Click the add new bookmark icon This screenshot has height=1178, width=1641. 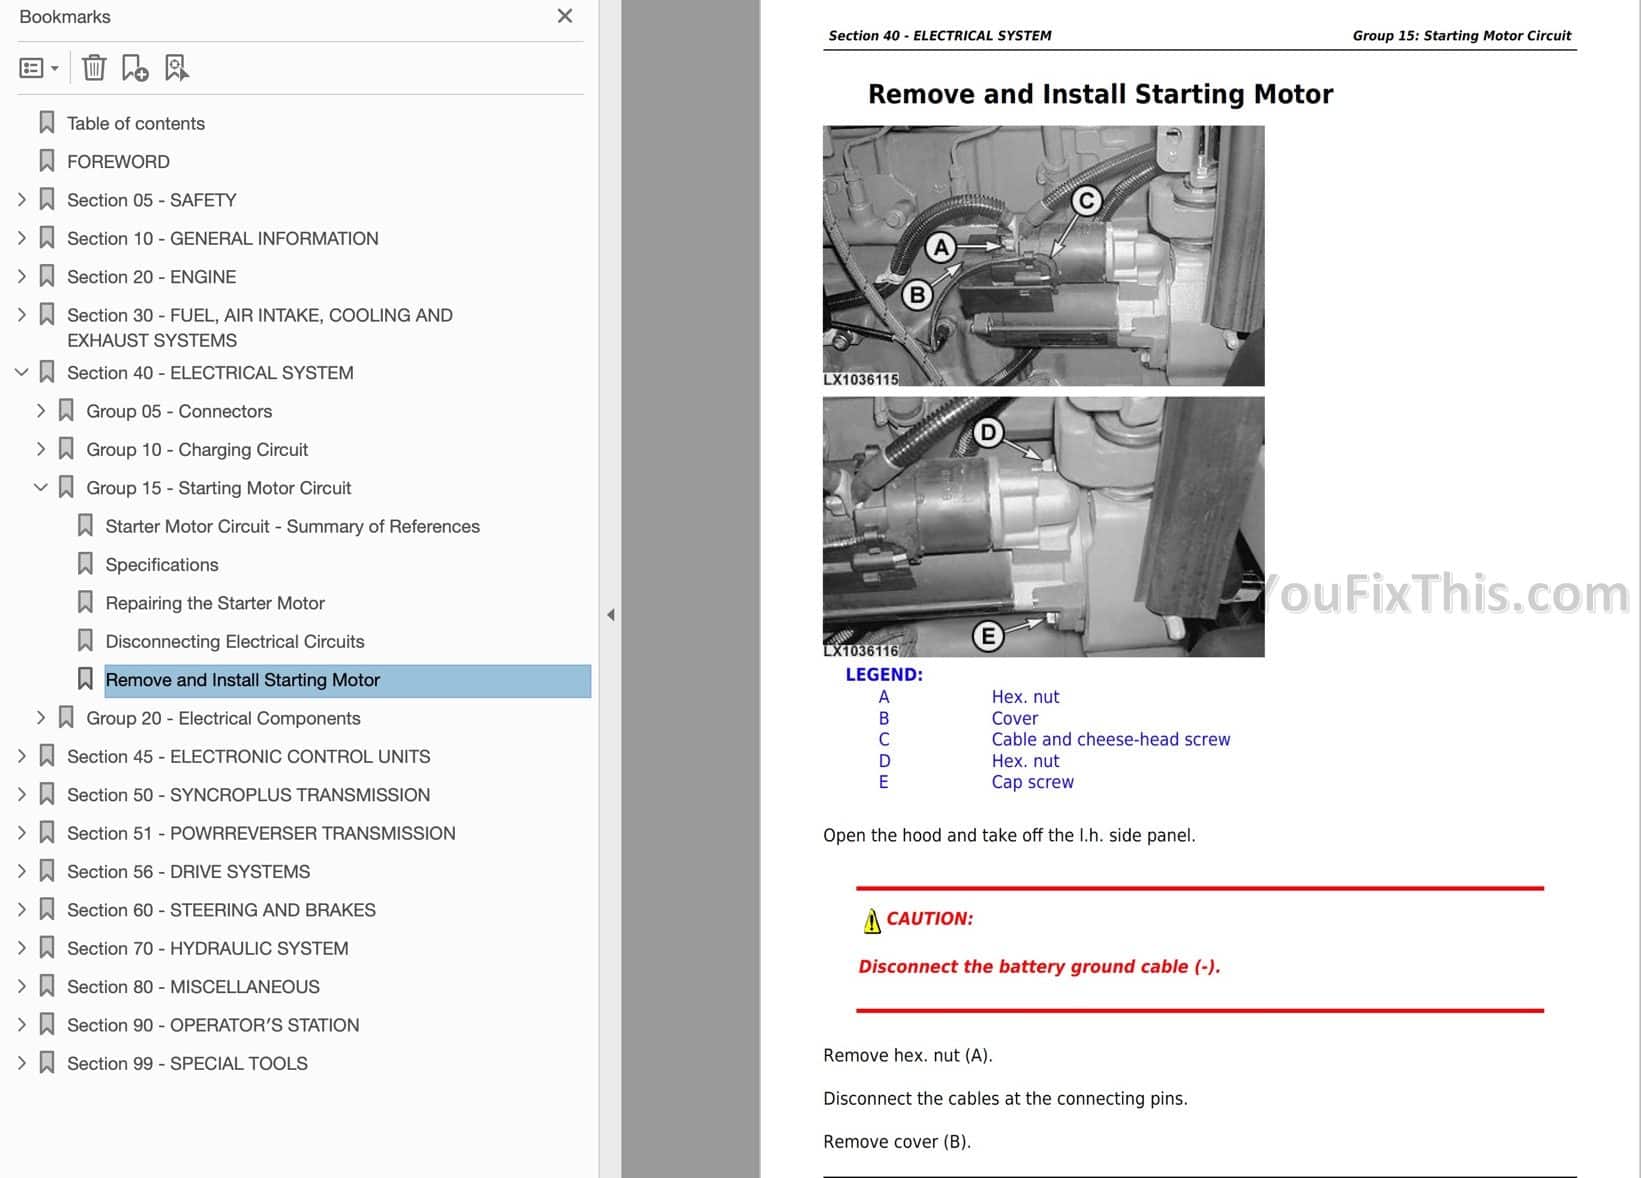coord(134,68)
